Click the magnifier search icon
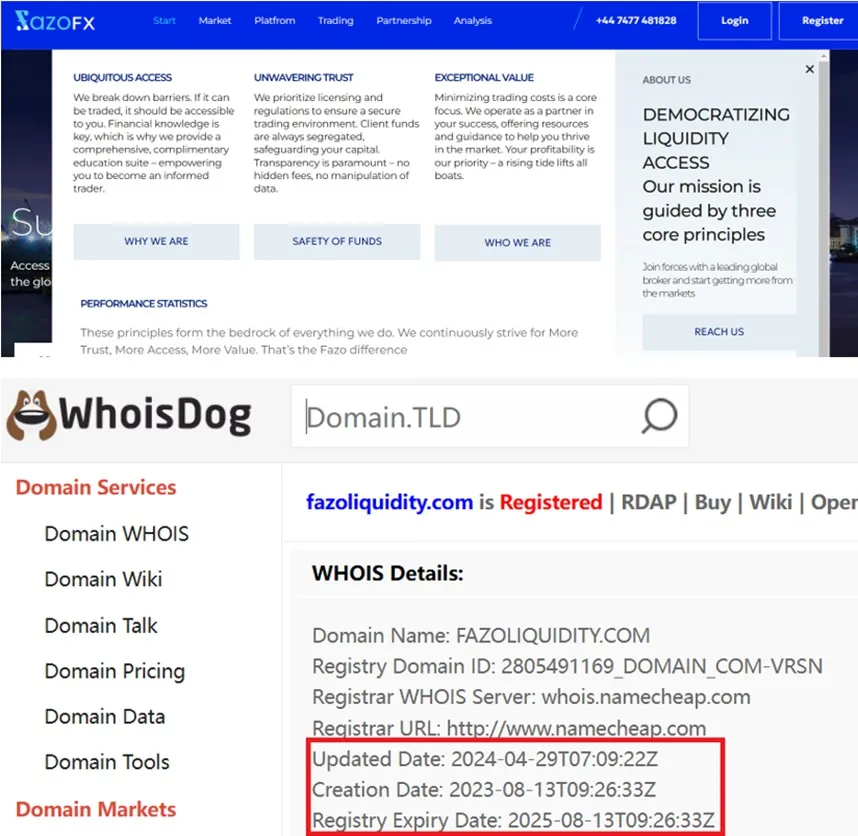858x836 pixels. pyautogui.click(x=659, y=416)
